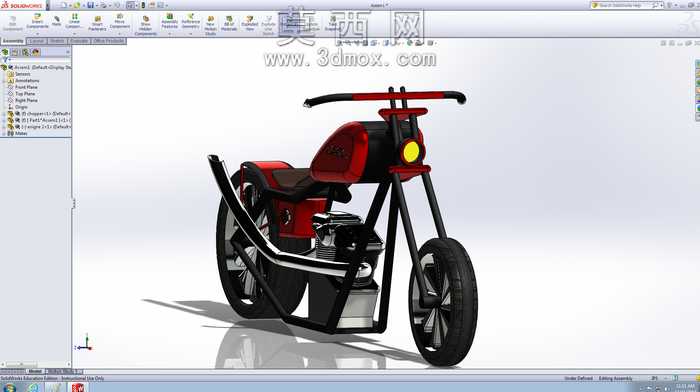This screenshot has height=392, width=700.
Task: Click the Editing Assembly status text
Action: (x=616, y=379)
